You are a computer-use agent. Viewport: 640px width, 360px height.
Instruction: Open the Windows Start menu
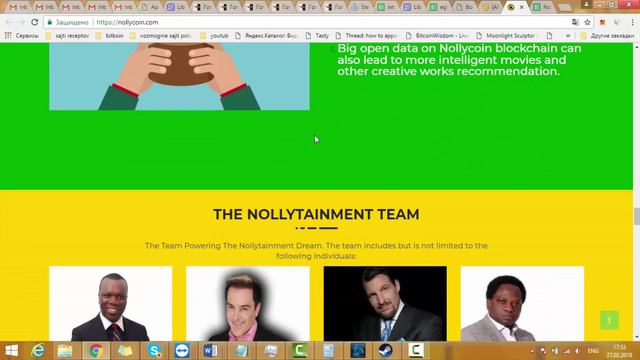(x=11, y=351)
